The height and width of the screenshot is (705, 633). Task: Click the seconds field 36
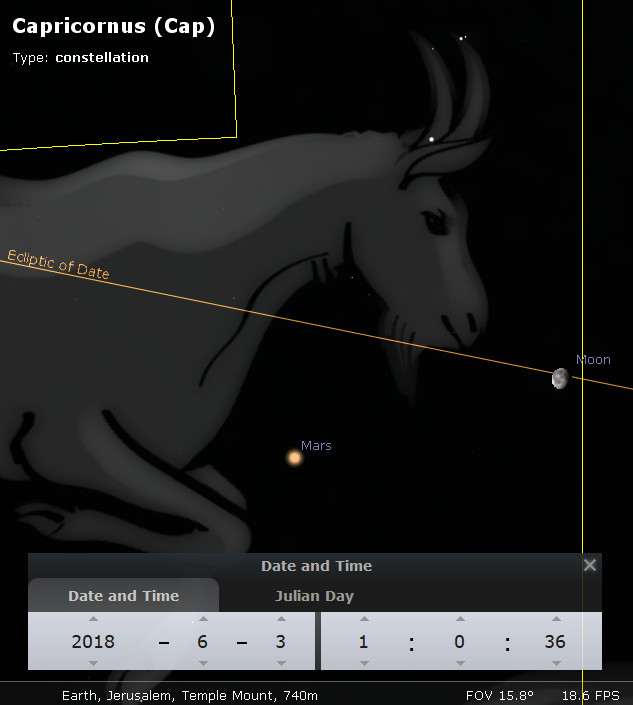555,642
